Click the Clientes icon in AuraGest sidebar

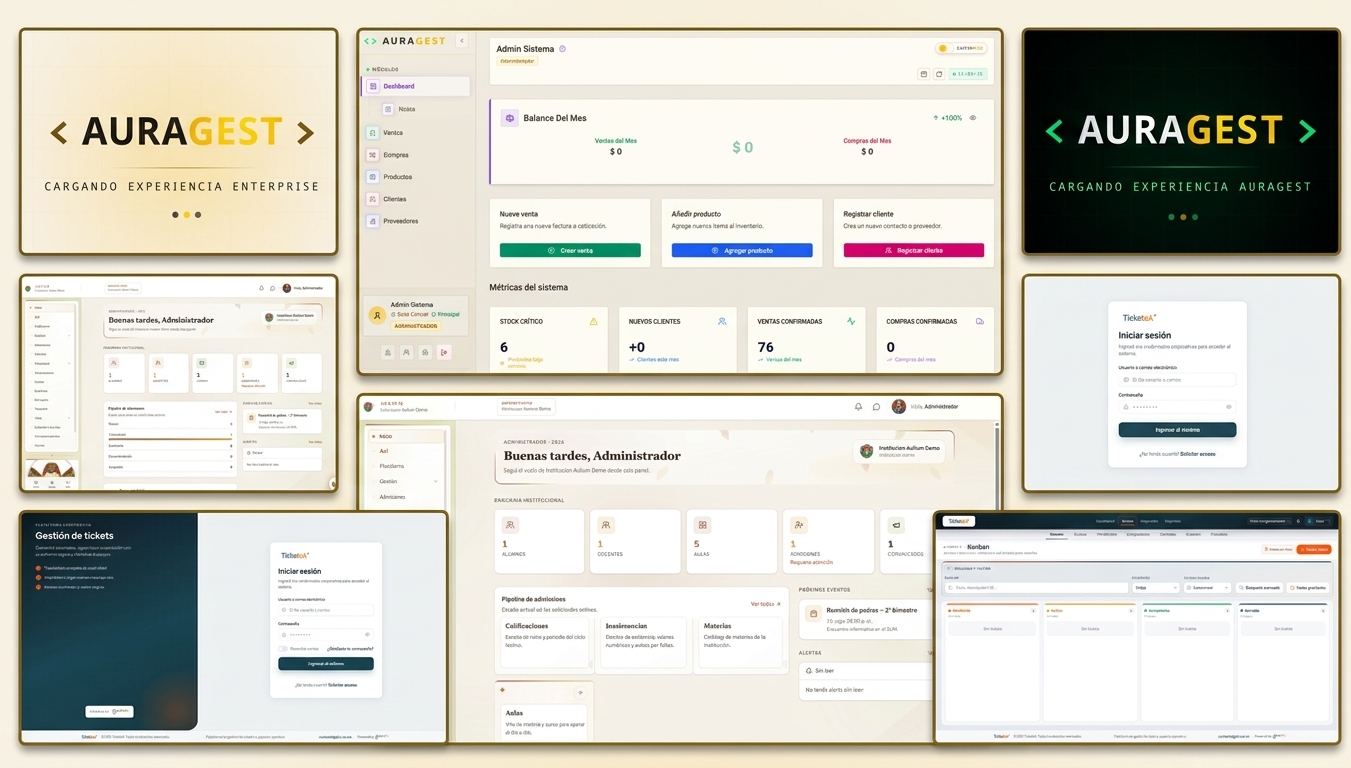(x=372, y=199)
